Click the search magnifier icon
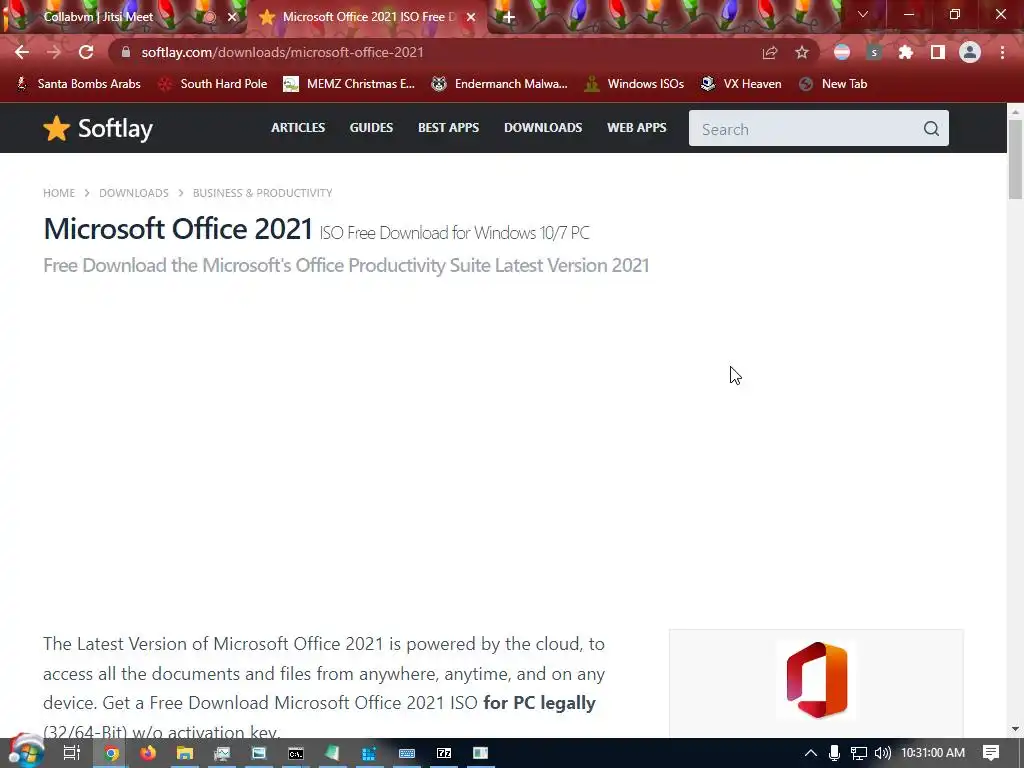Screen dimensions: 1024x768 tap(931, 129)
